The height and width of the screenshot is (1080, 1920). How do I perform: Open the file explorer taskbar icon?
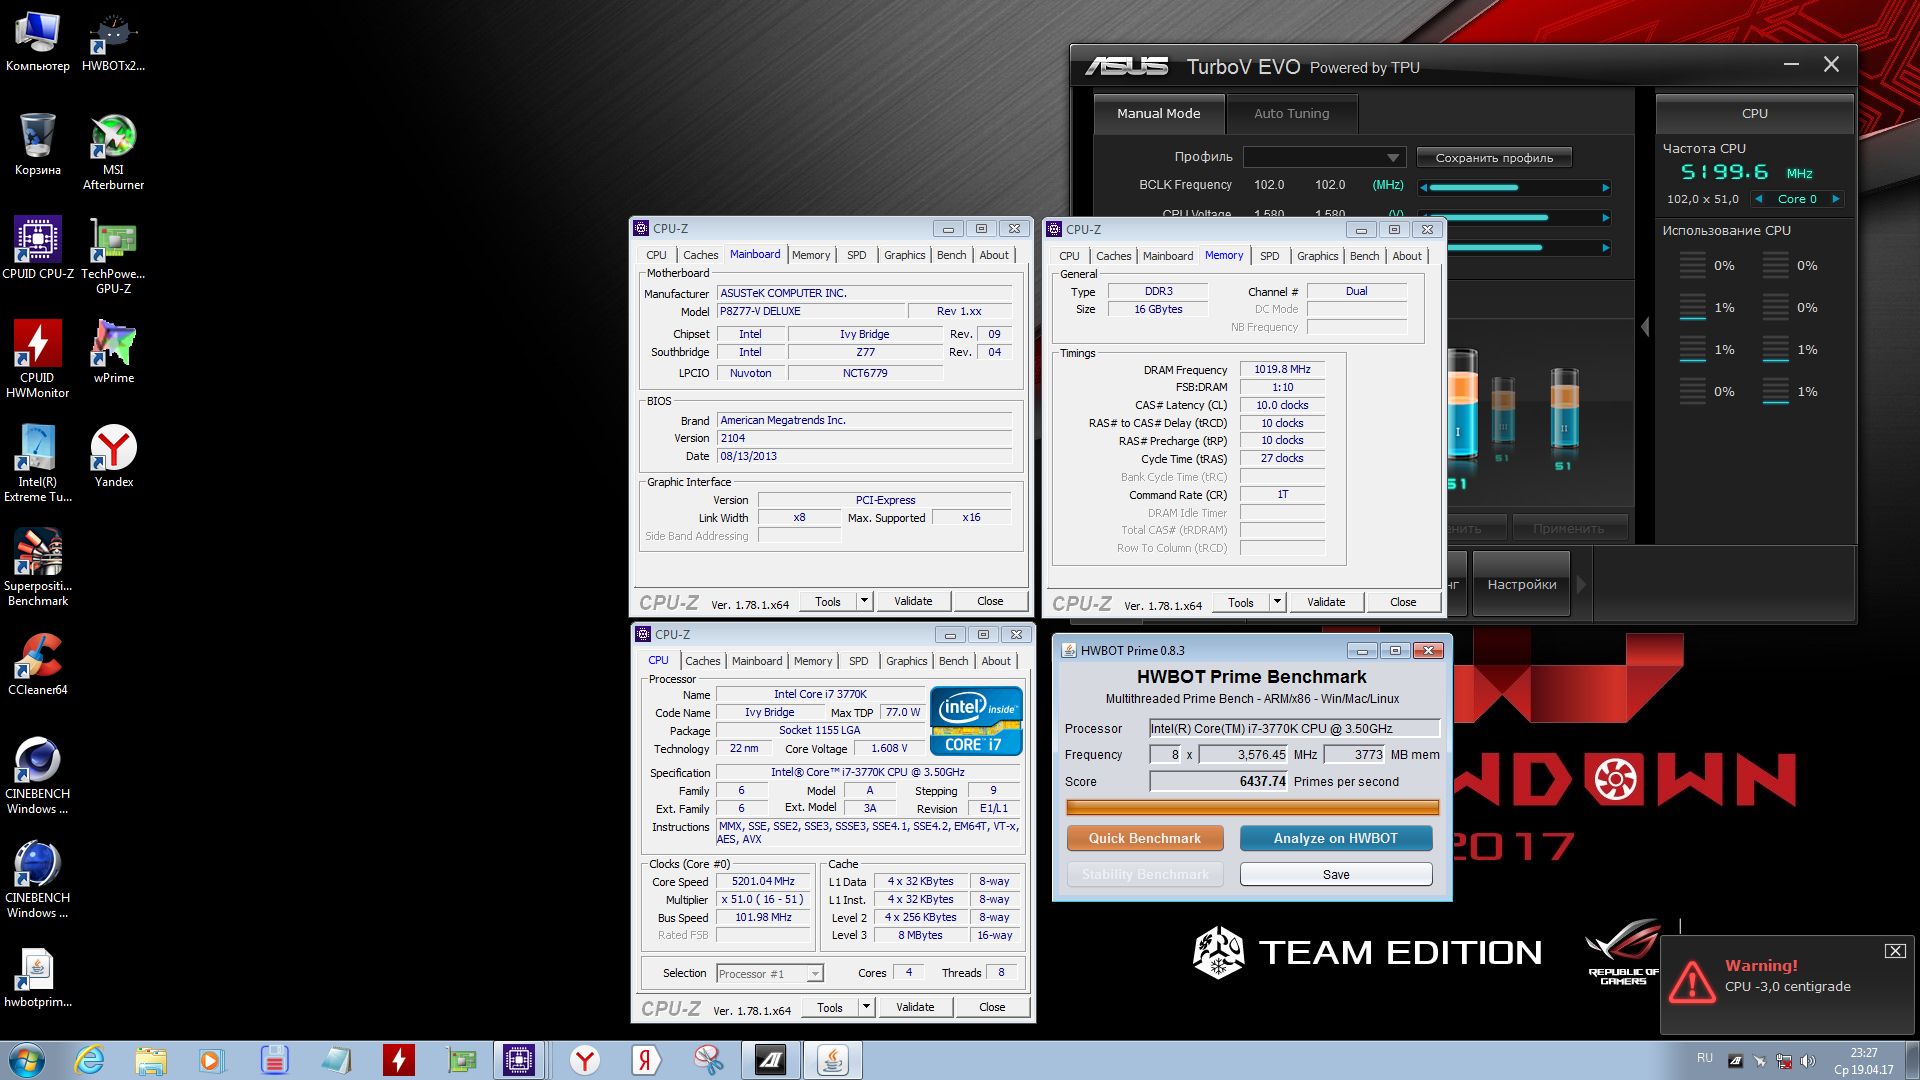point(151,1060)
